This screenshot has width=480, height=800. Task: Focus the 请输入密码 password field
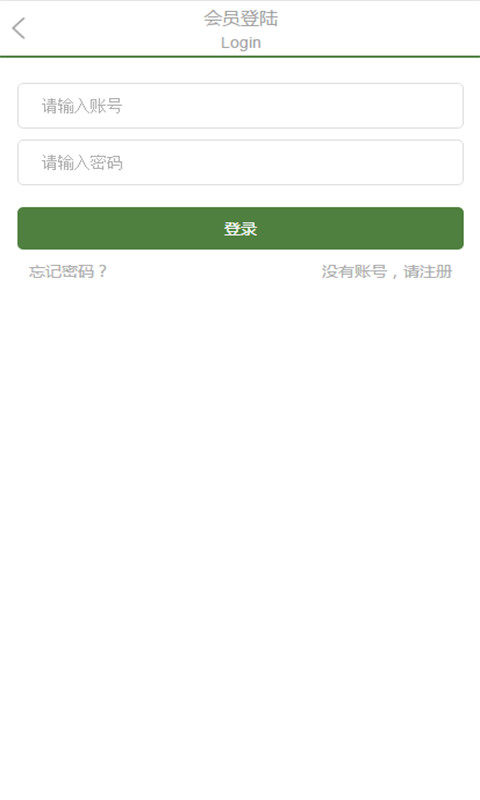pos(240,162)
